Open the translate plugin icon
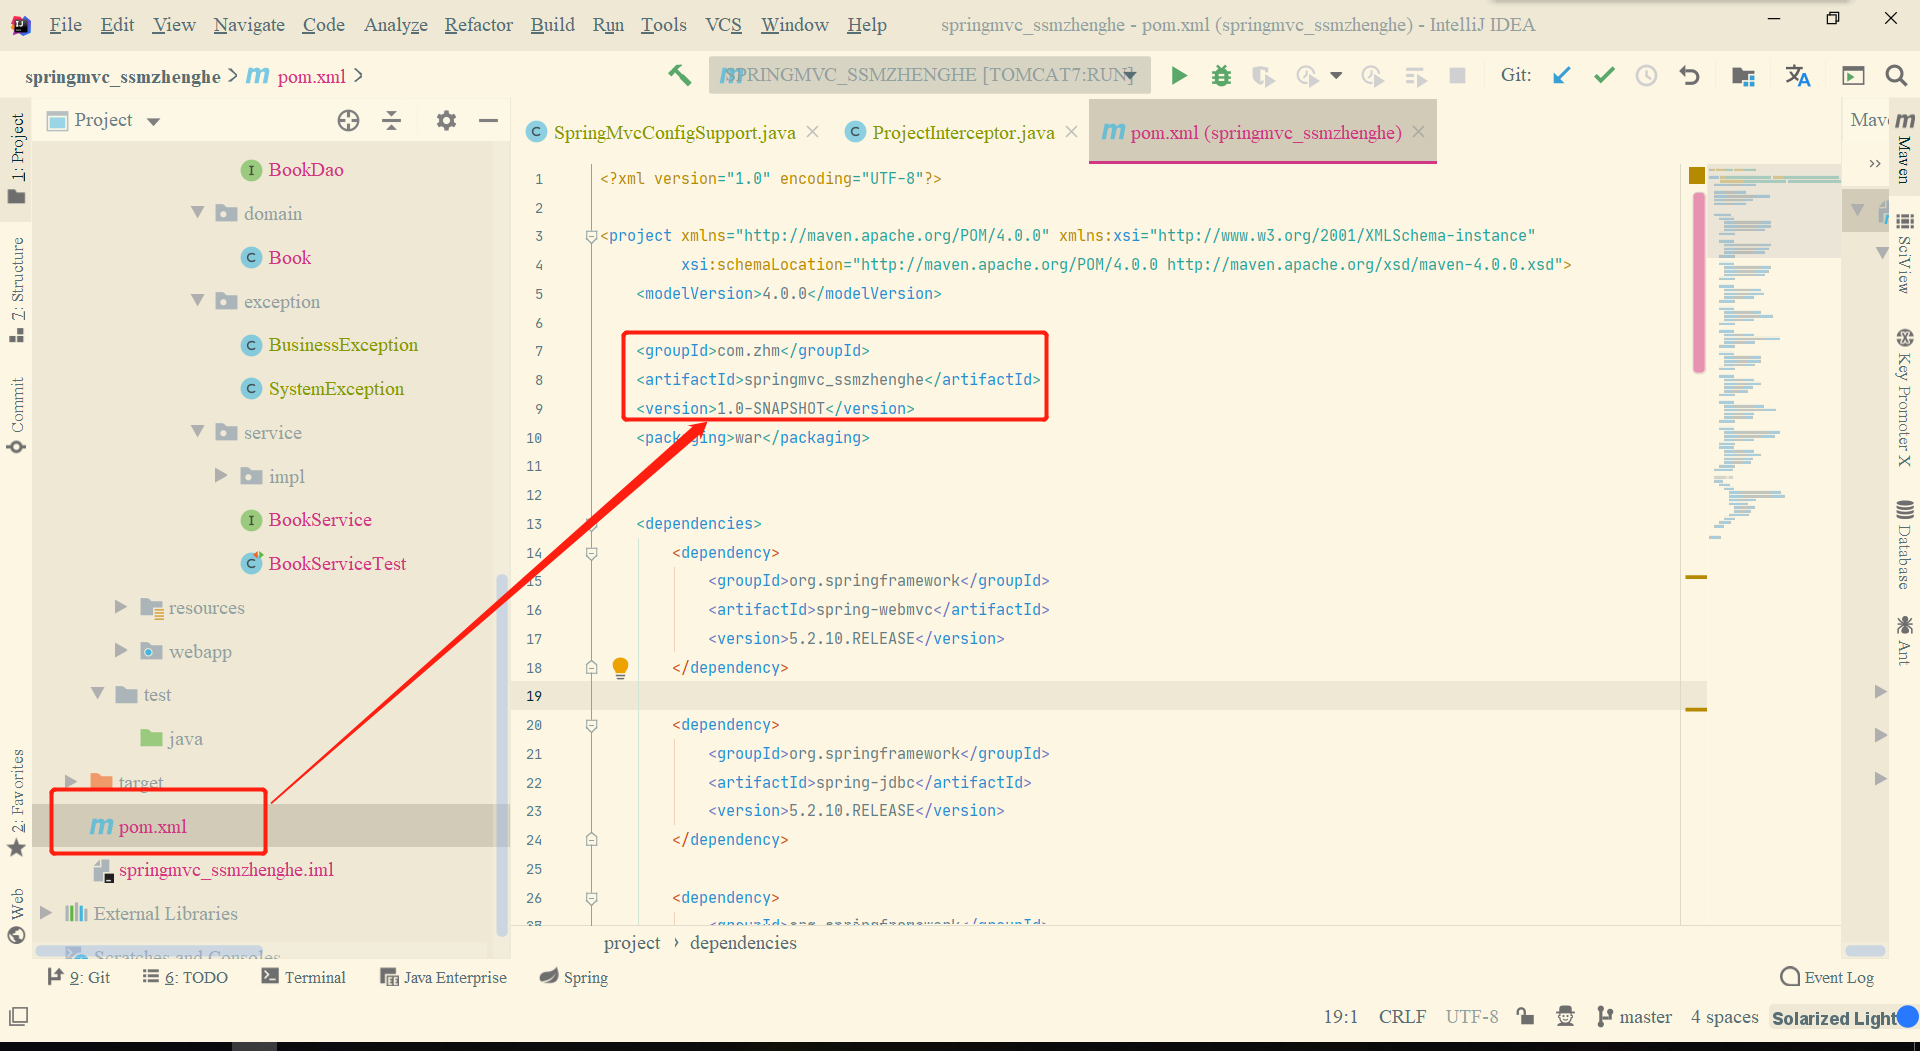 [x=1798, y=76]
